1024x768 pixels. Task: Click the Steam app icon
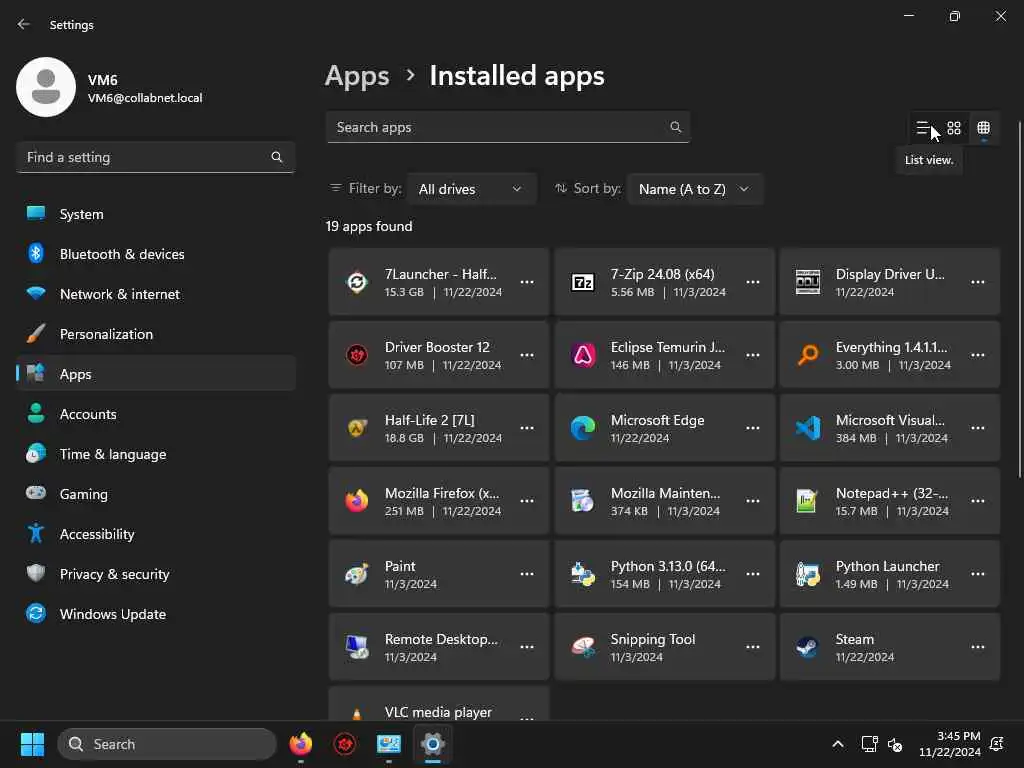pos(808,648)
